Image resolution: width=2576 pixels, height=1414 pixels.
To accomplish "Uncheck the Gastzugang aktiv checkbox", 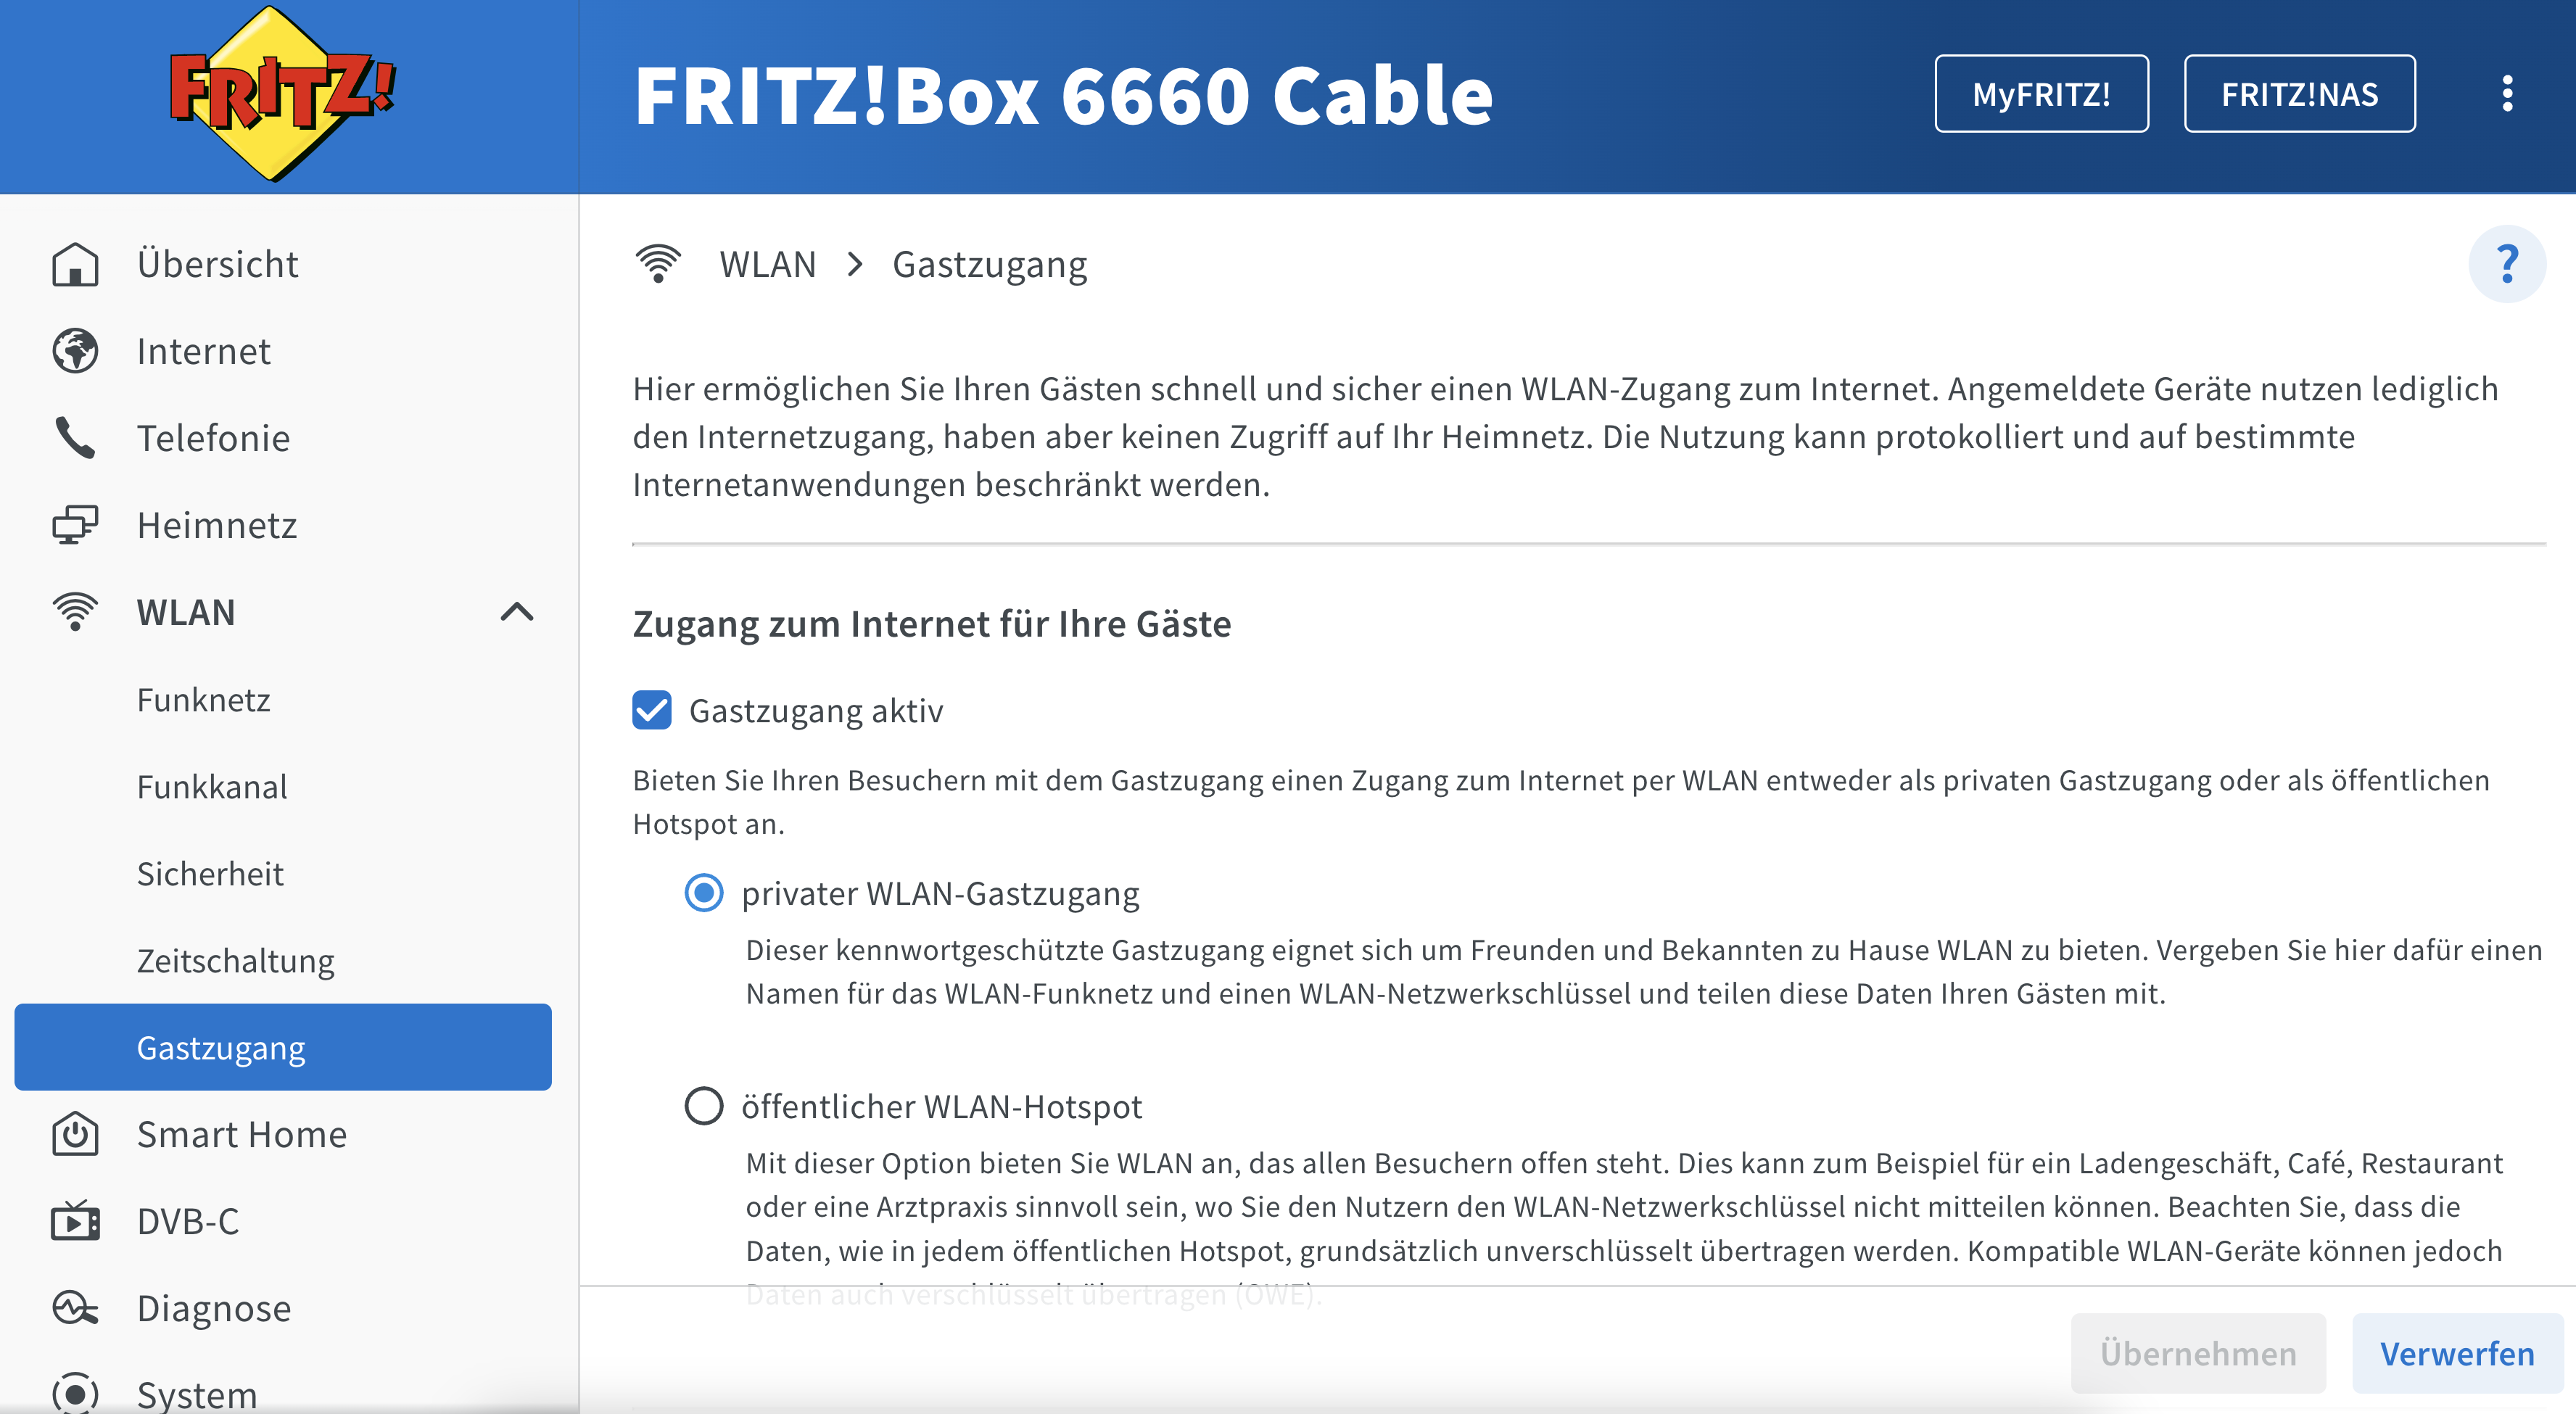I will (652, 710).
